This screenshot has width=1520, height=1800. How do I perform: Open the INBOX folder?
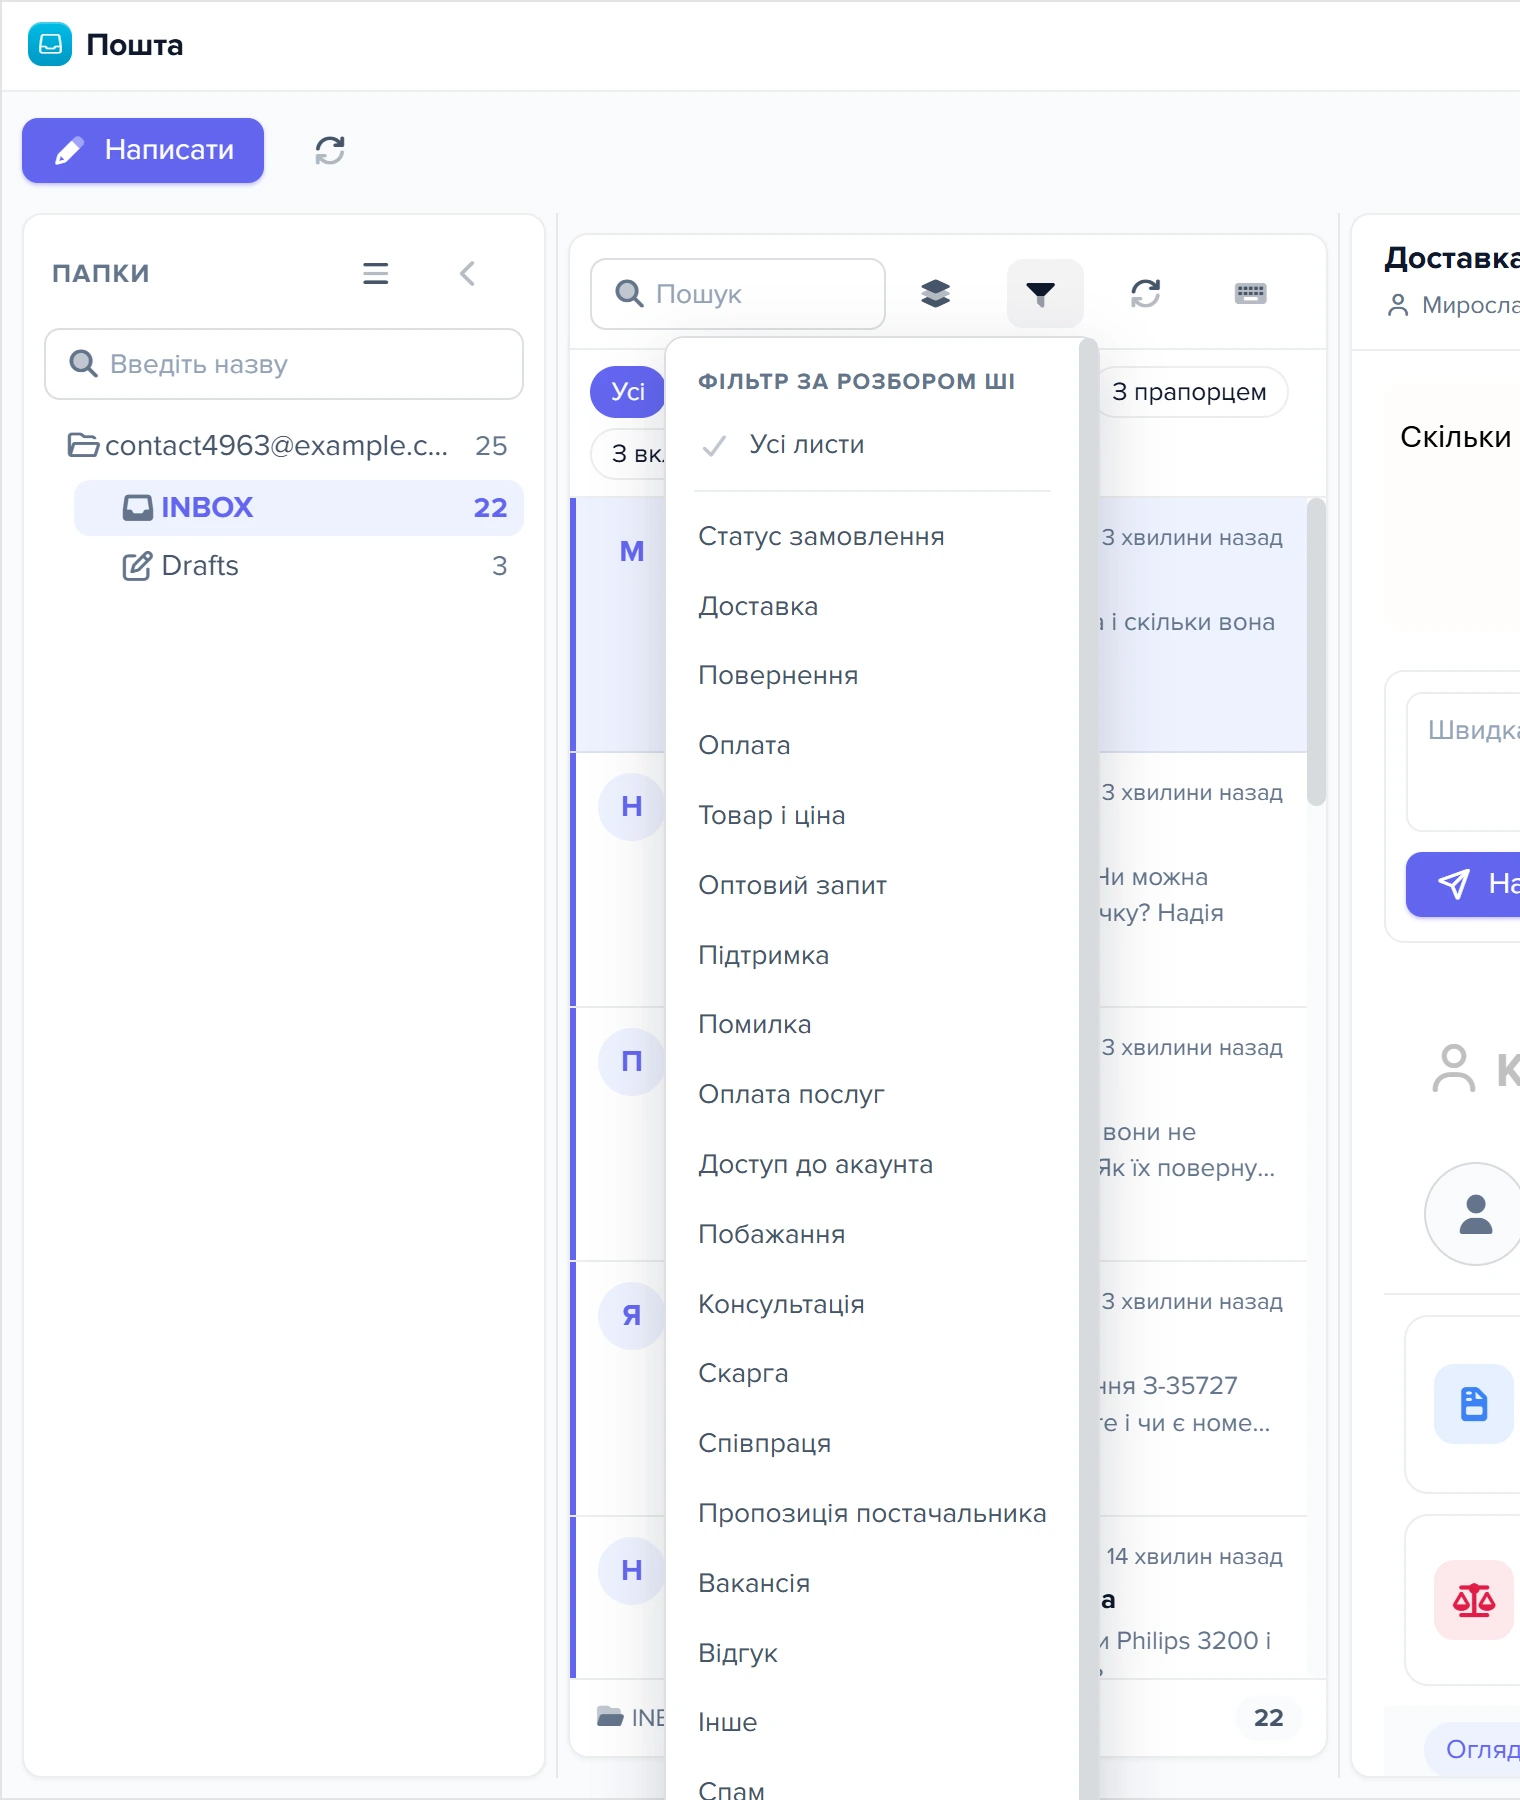tap(299, 507)
